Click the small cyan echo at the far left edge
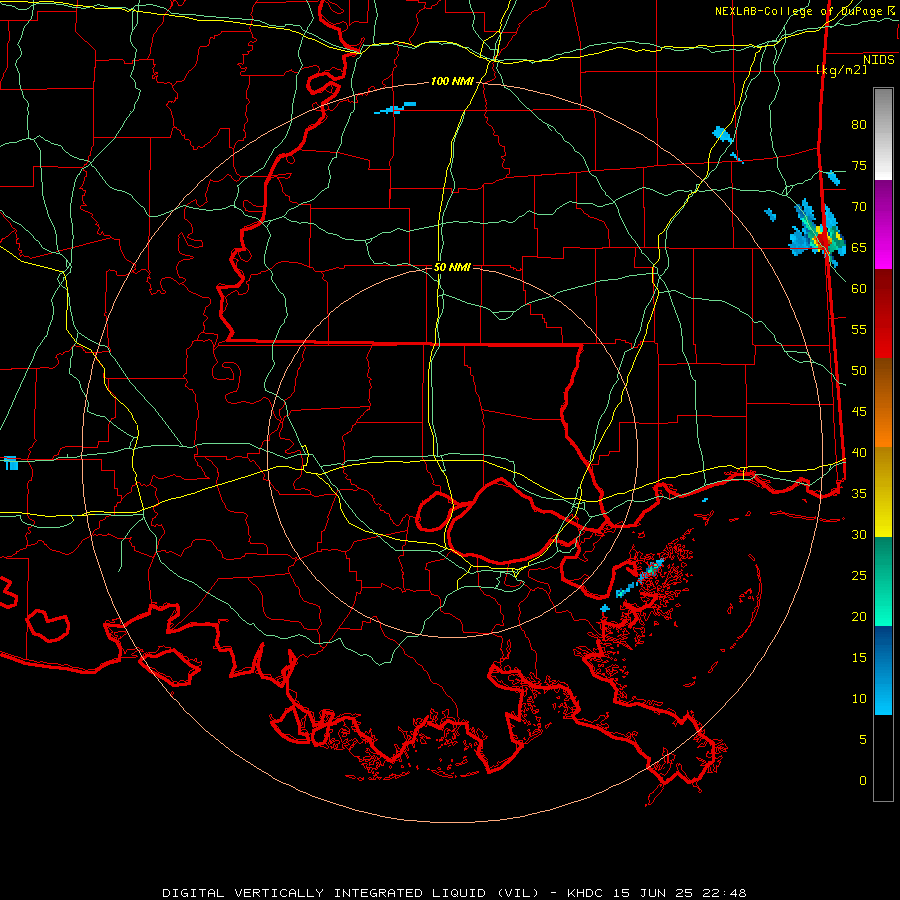Image resolution: width=900 pixels, height=900 pixels. [x=10, y=463]
